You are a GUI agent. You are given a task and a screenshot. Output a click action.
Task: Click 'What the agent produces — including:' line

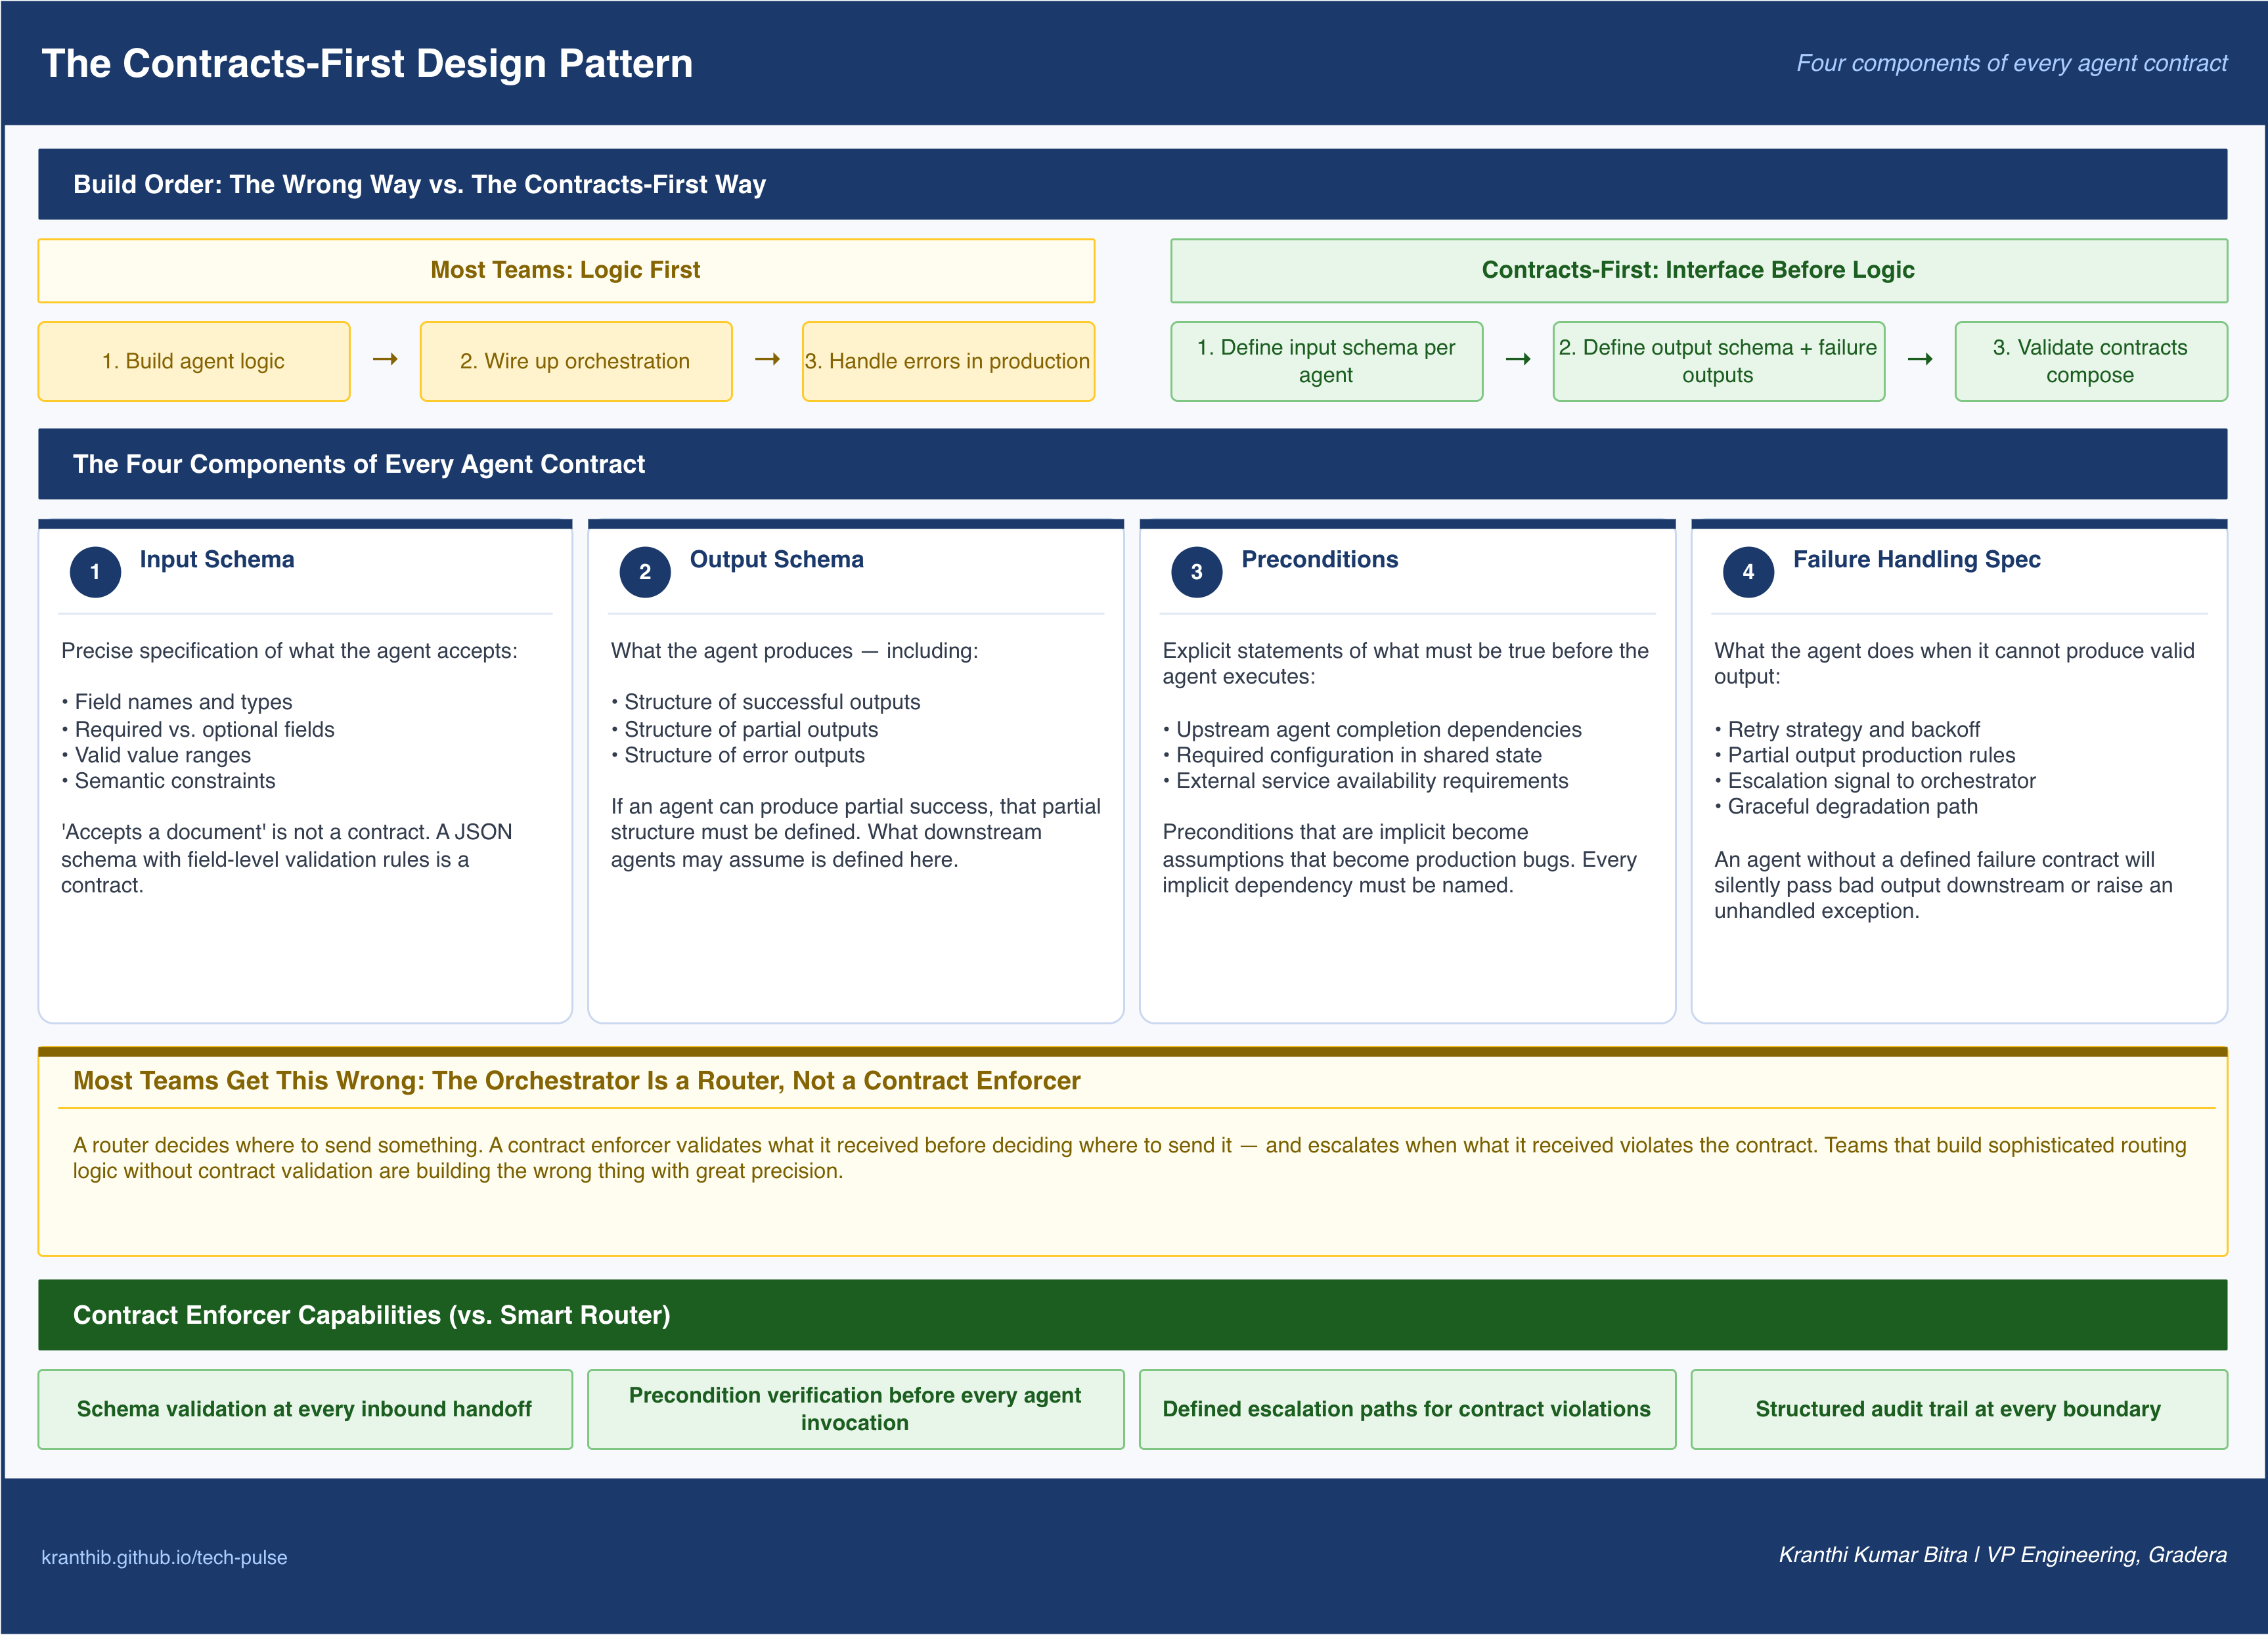click(795, 651)
